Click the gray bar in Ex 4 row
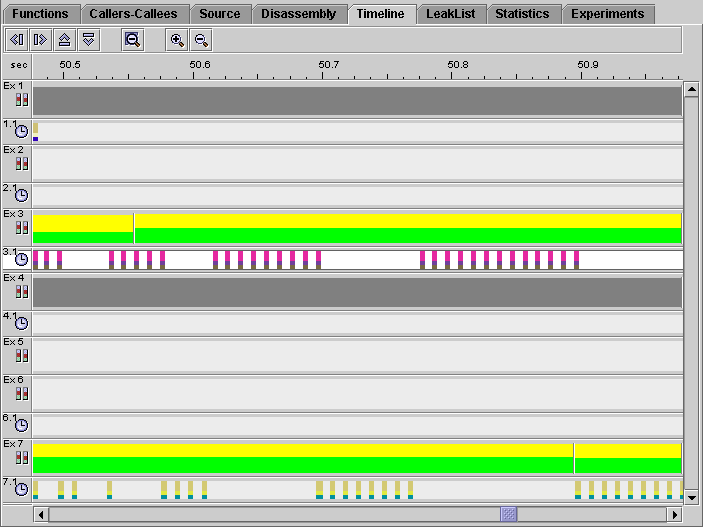Image resolution: width=703 pixels, height=527 pixels. pyautogui.click(x=357, y=292)
